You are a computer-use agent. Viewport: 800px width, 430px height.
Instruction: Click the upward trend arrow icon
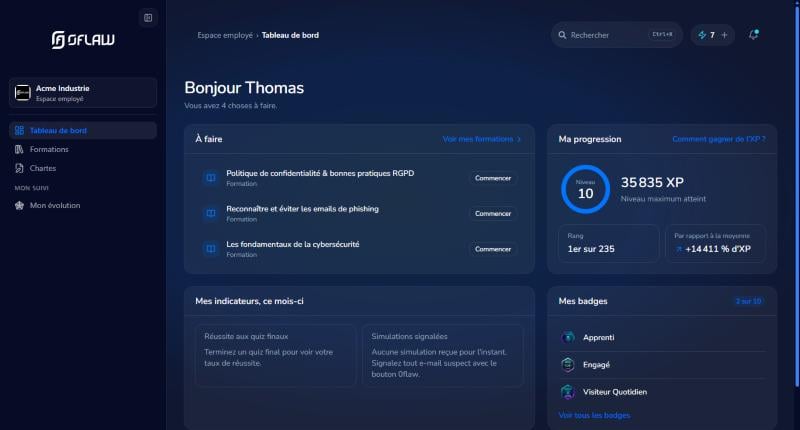(x=679, y=249)
